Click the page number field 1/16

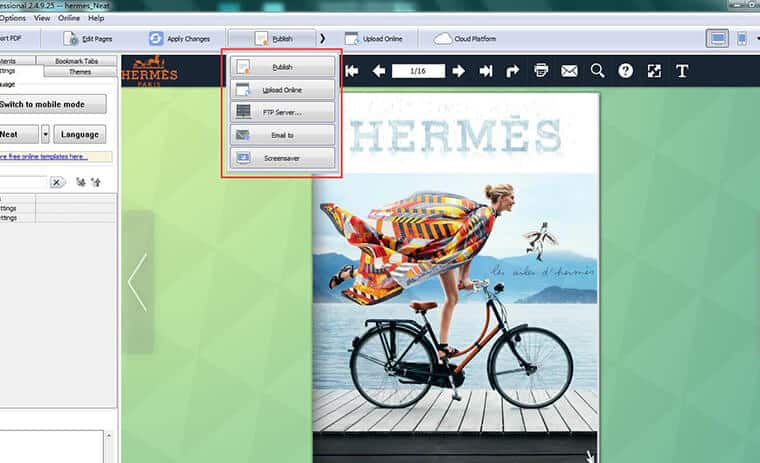coord(418,71)
